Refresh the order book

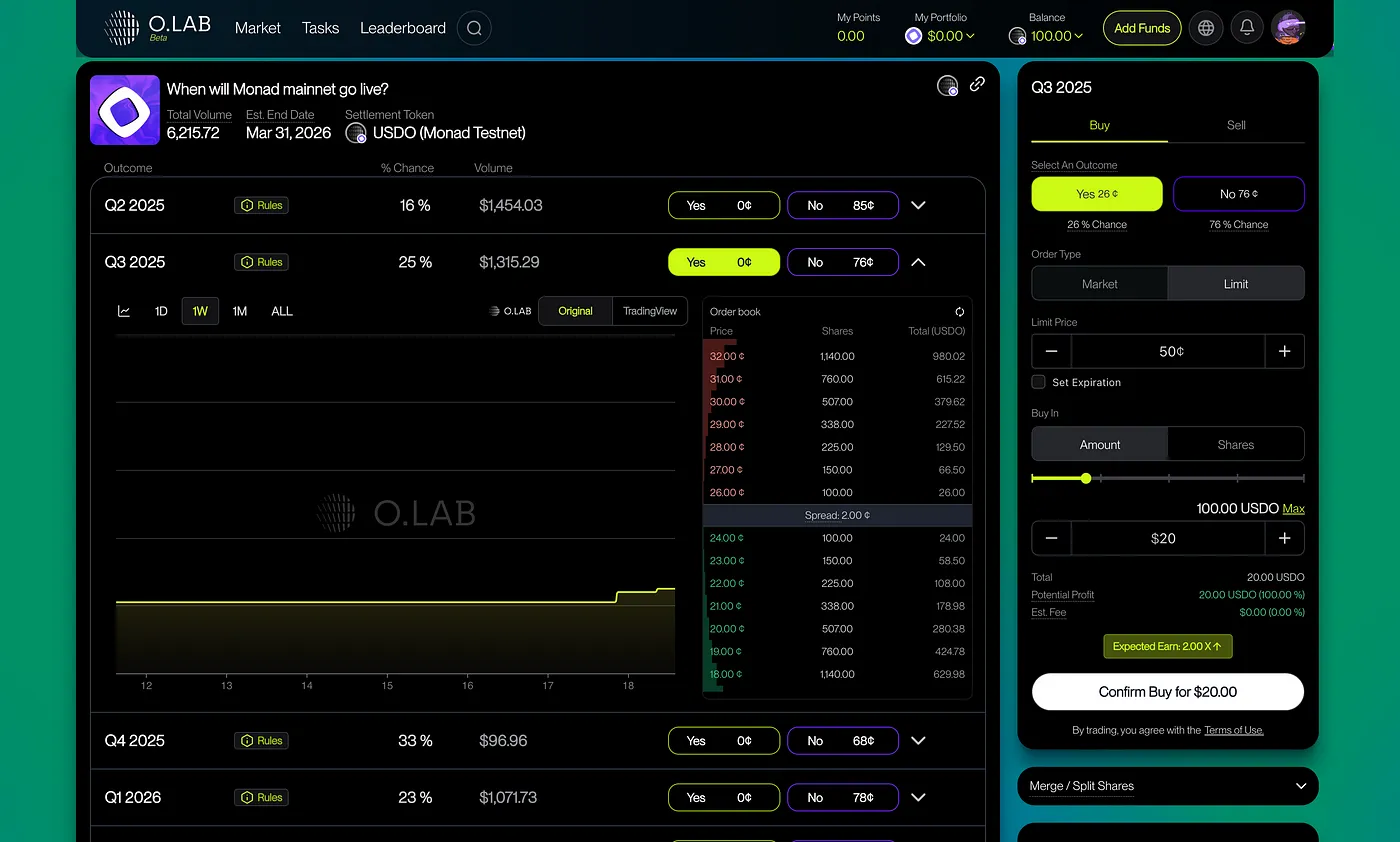pyautogui.click(x=959, y=312)
